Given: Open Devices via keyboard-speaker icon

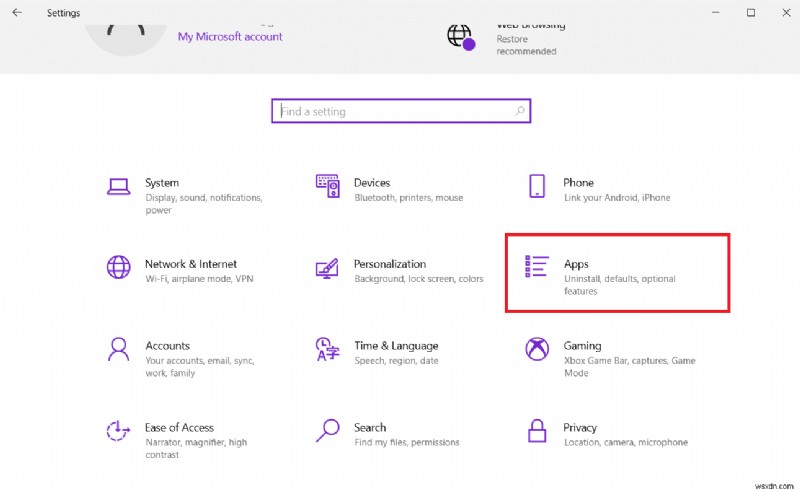Looking at the screenshot, I should 327,186.
